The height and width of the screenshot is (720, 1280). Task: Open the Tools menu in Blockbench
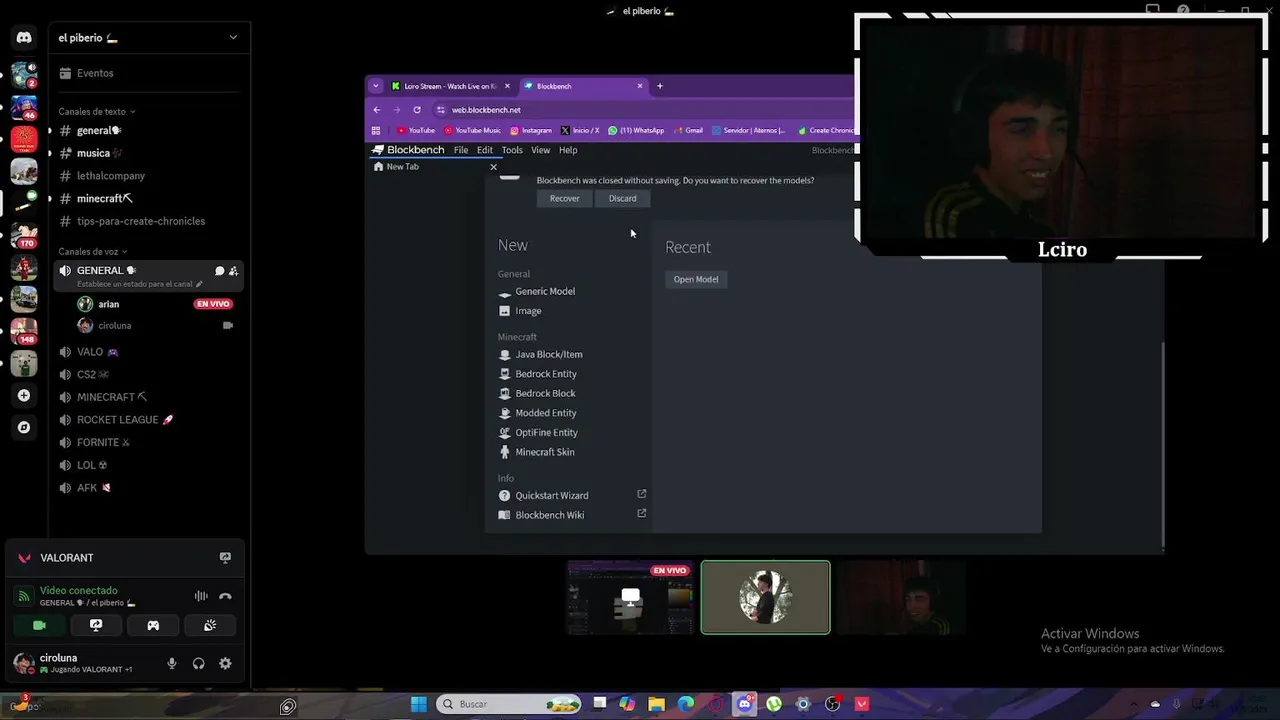512,150
